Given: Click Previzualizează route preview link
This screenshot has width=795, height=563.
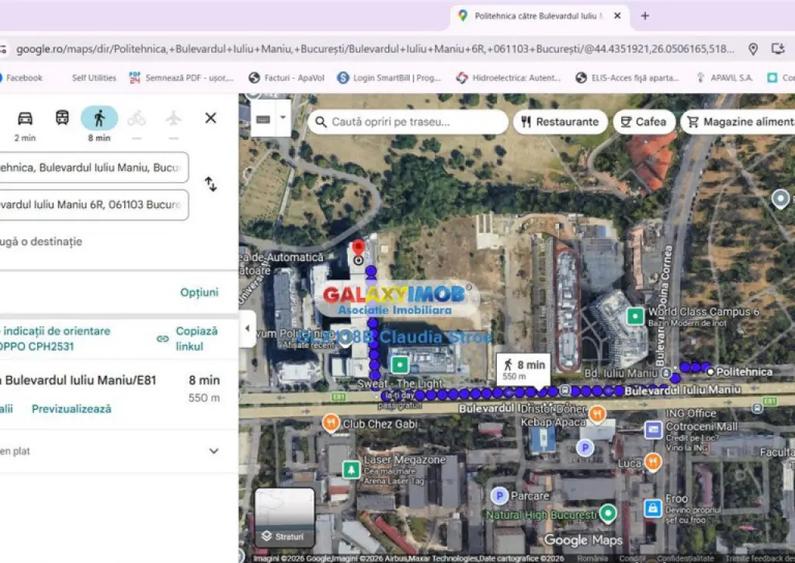Looking at the screenshot, I should pyautogui.click(x=71, y=409).
